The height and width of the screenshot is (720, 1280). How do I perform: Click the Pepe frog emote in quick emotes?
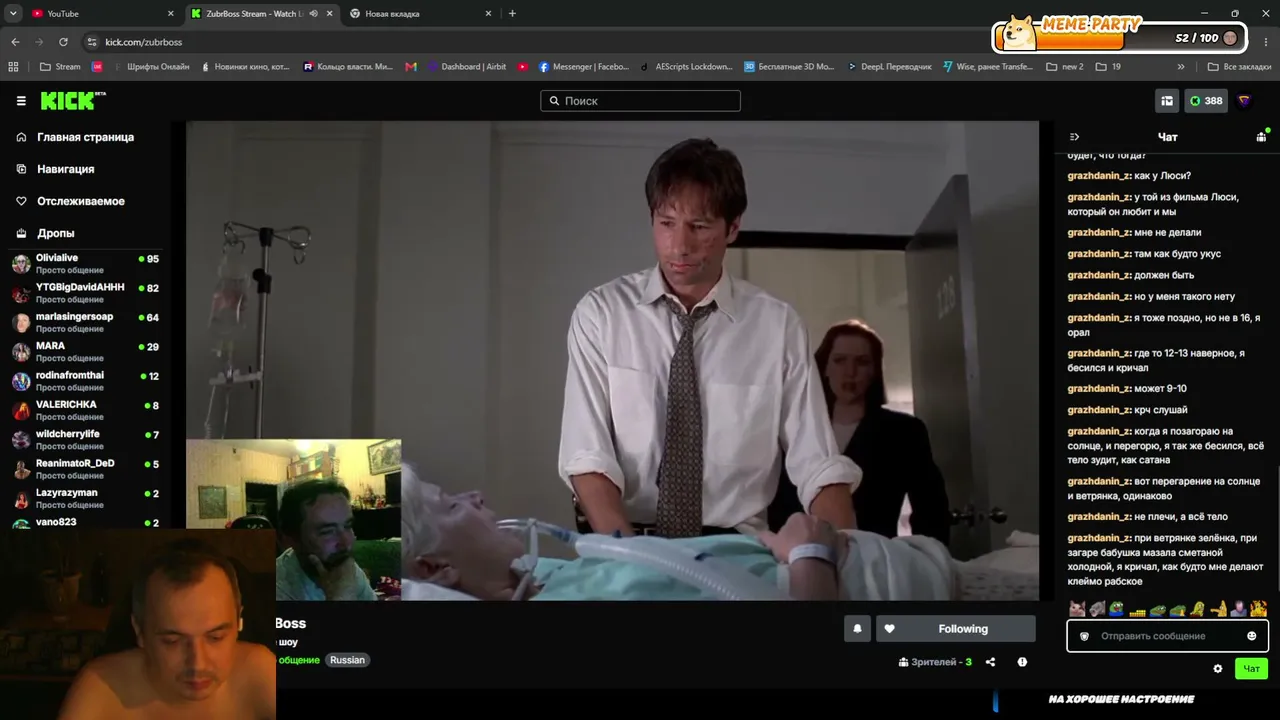(1116, 608)
